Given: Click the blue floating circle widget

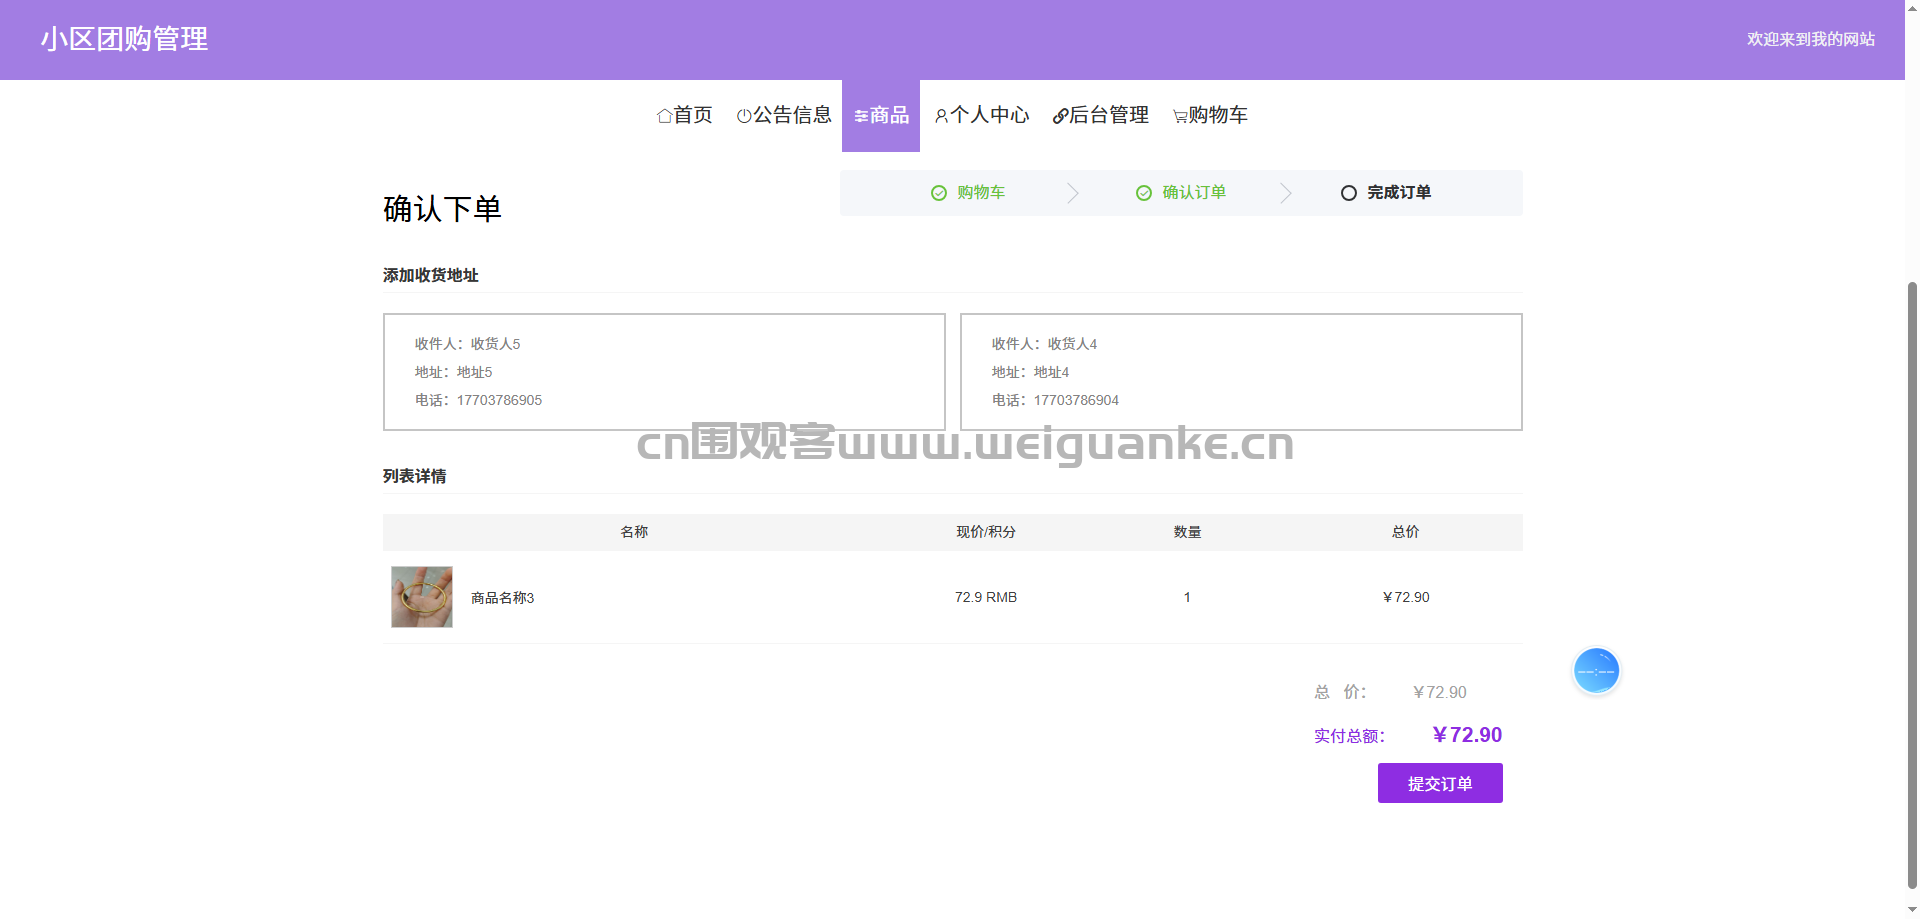Looking at the screenshot, I should (x=1596, y=671).
